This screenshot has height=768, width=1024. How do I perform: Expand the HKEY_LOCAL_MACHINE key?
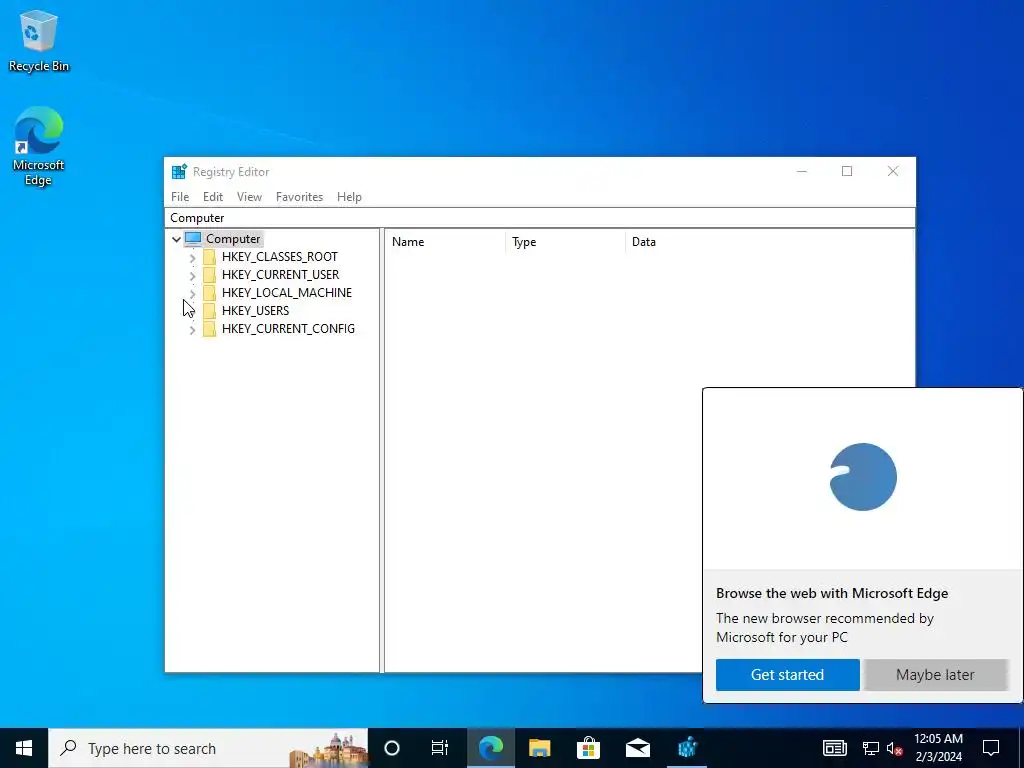[x=193, y=294]
